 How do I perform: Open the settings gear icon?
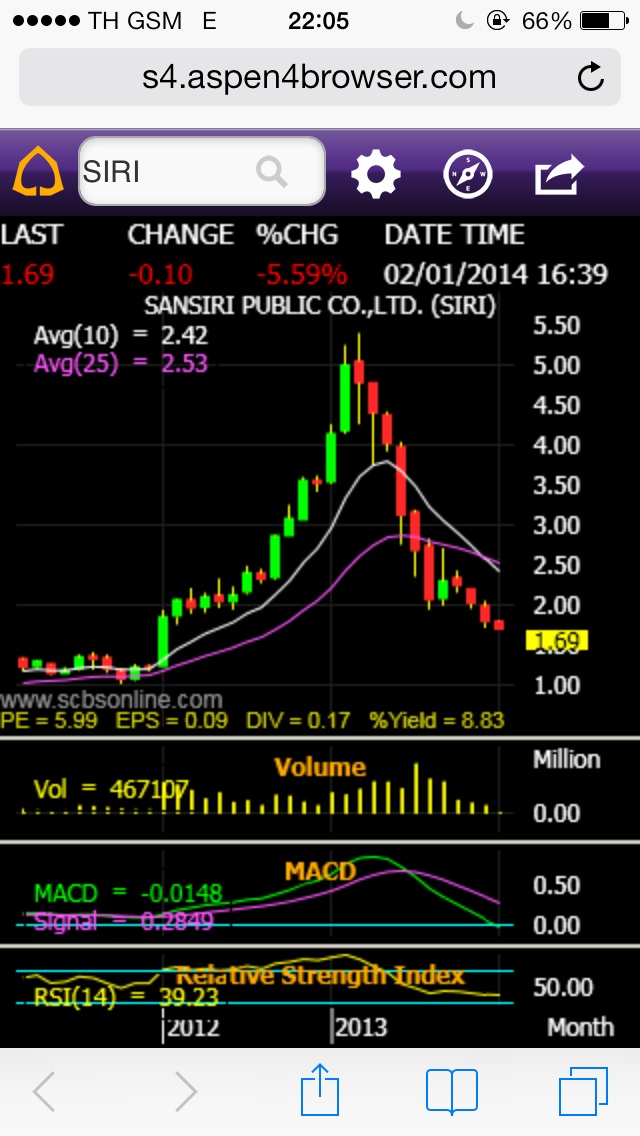click(x=375, y=174)
